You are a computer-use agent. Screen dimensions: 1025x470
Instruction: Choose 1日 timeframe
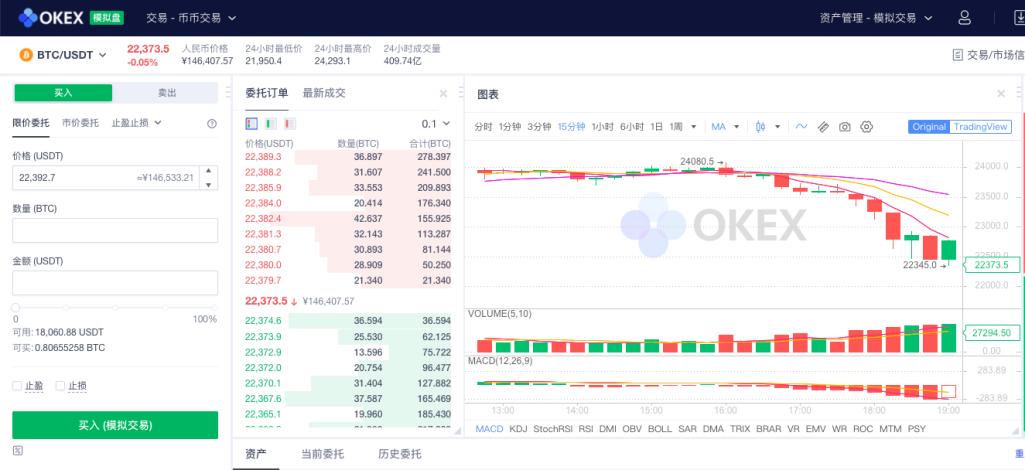click(657, 127)
